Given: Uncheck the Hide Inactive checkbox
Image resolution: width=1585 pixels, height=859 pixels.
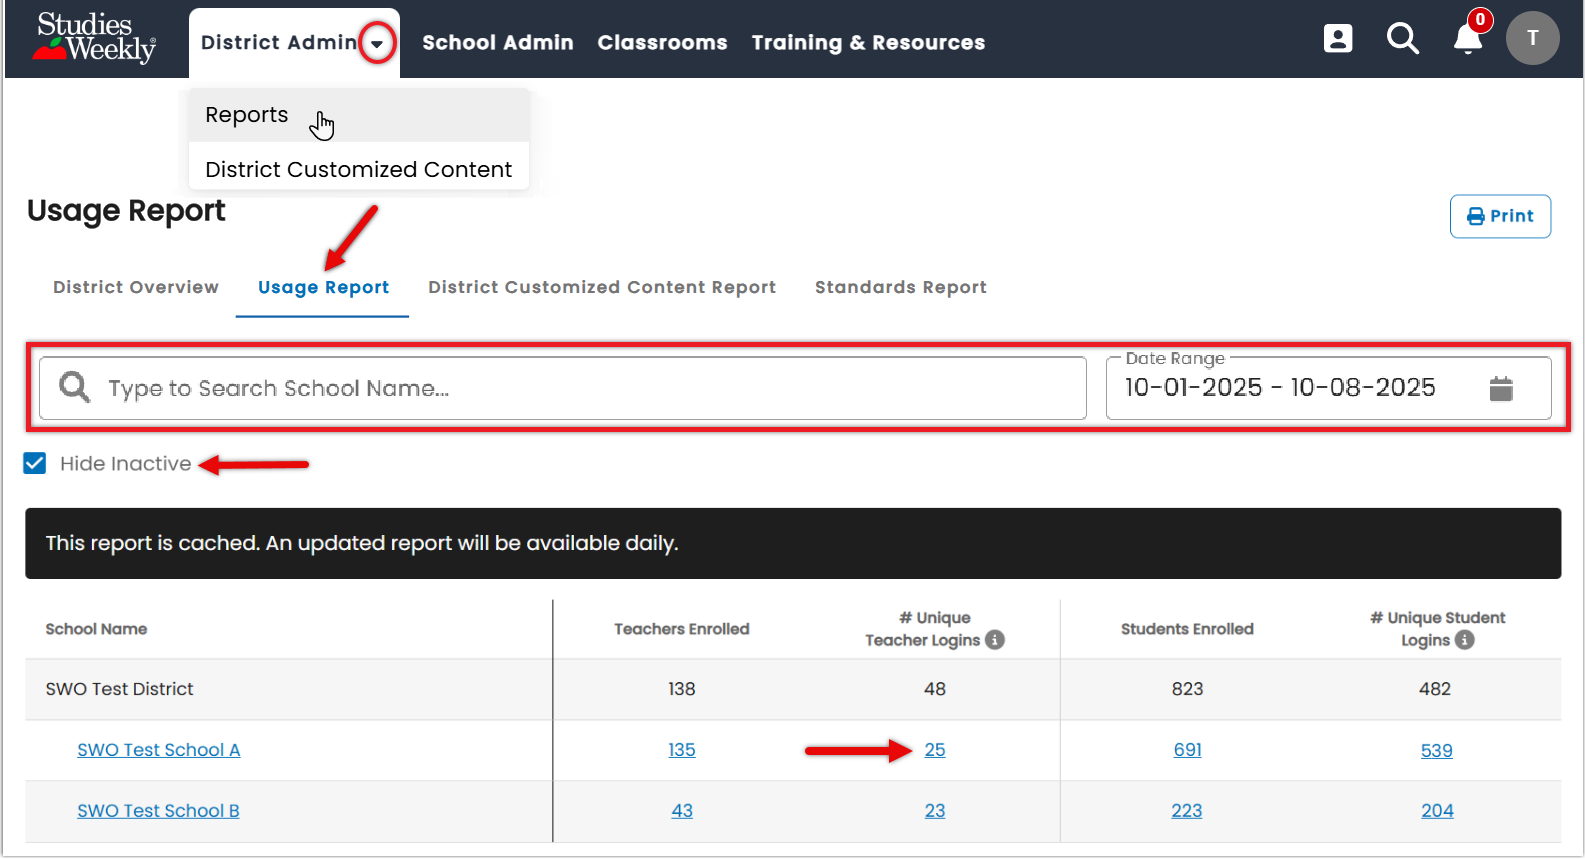Looking at the screenshot, I should tap(35, 463).
